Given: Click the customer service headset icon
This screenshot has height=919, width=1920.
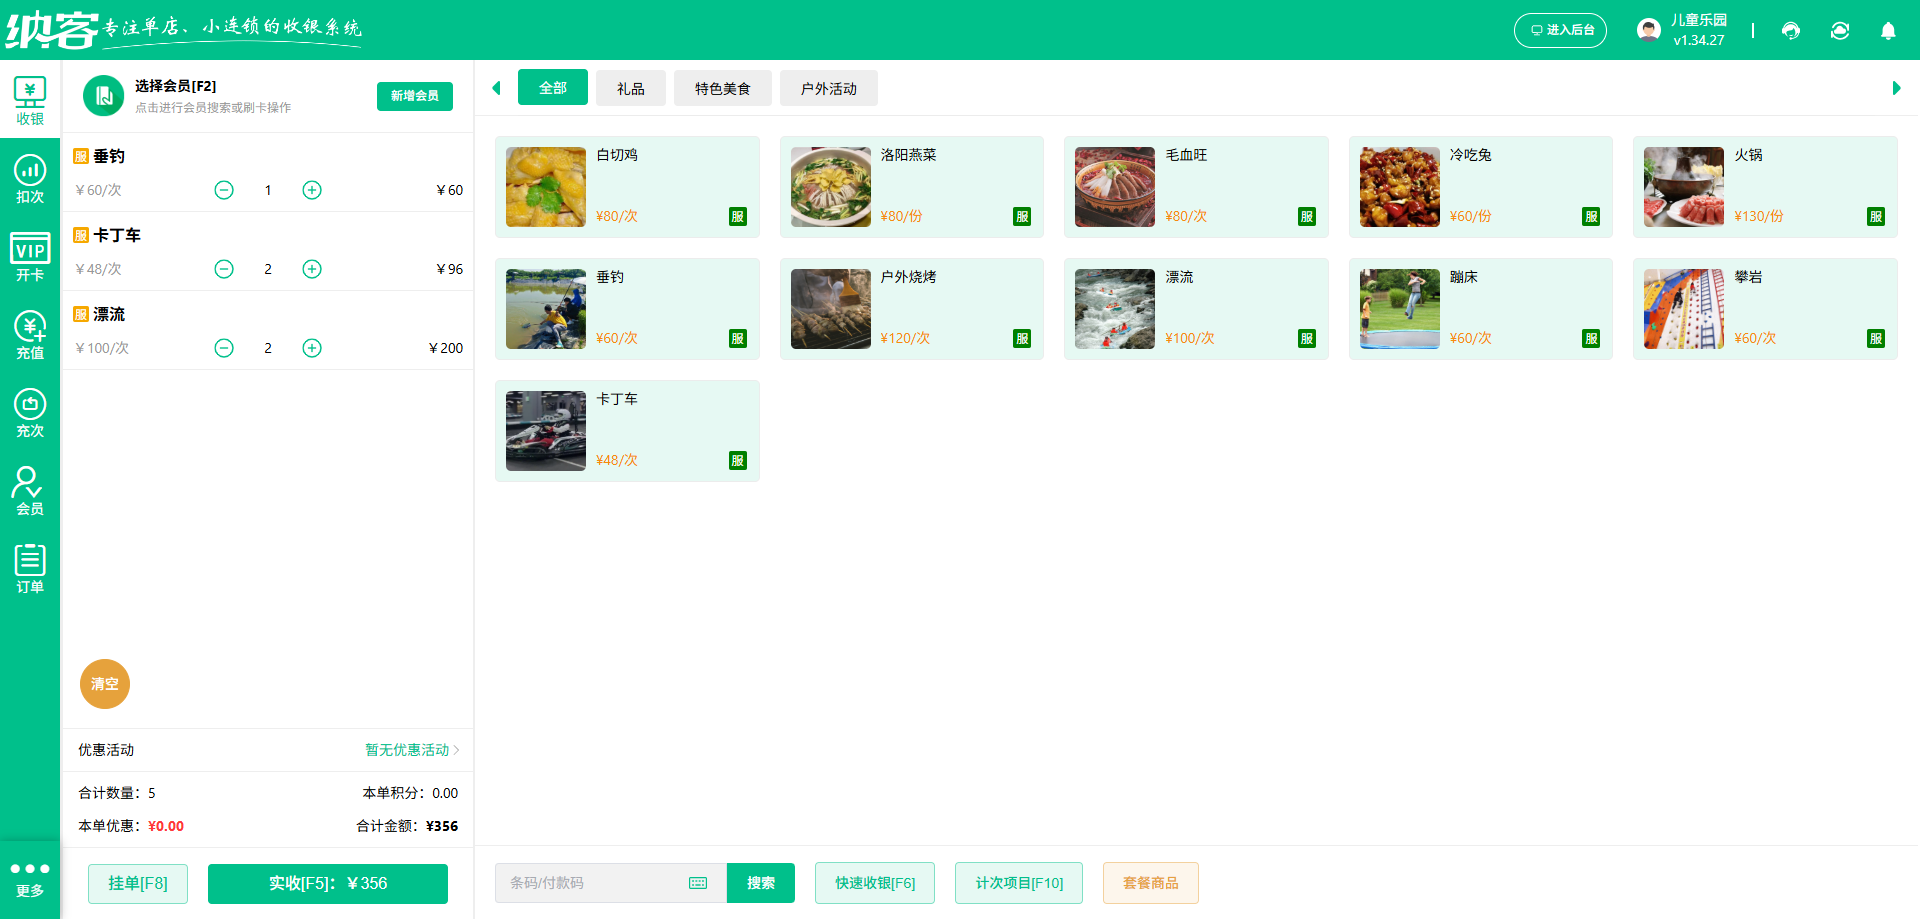Looking at the screenshot, I should coord(1791,31).
